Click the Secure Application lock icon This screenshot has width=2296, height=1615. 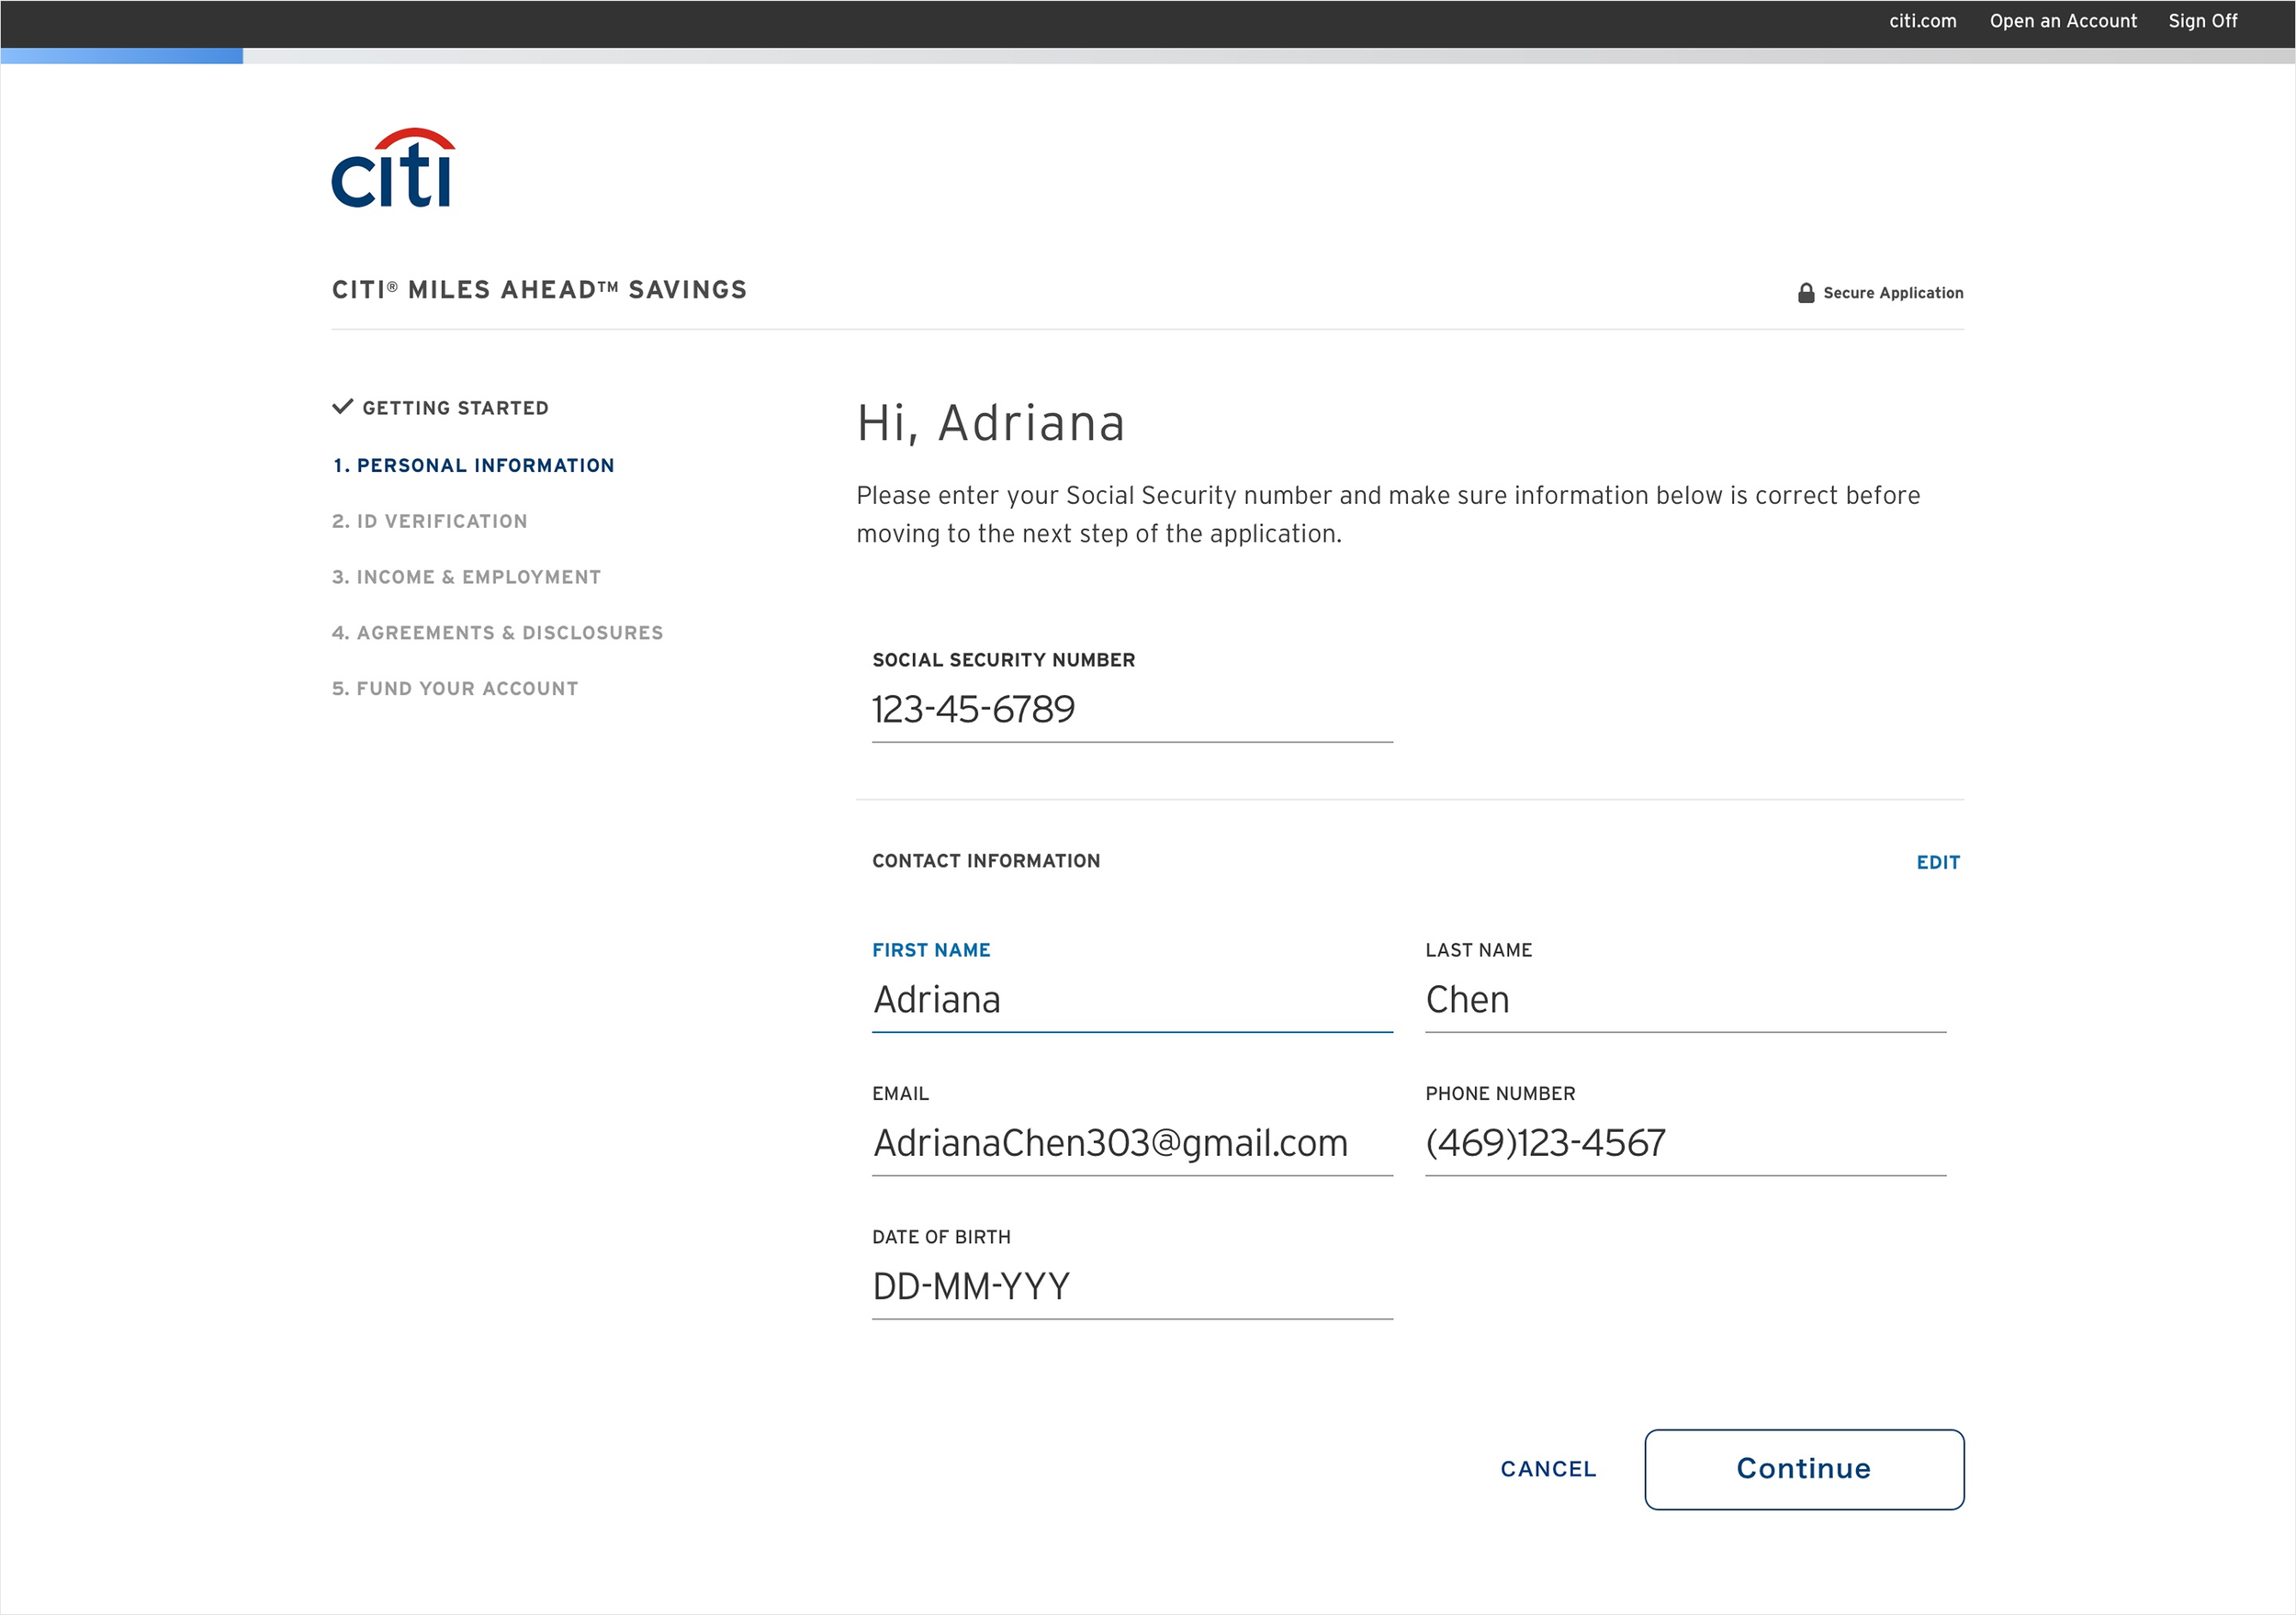[1805, 293]
